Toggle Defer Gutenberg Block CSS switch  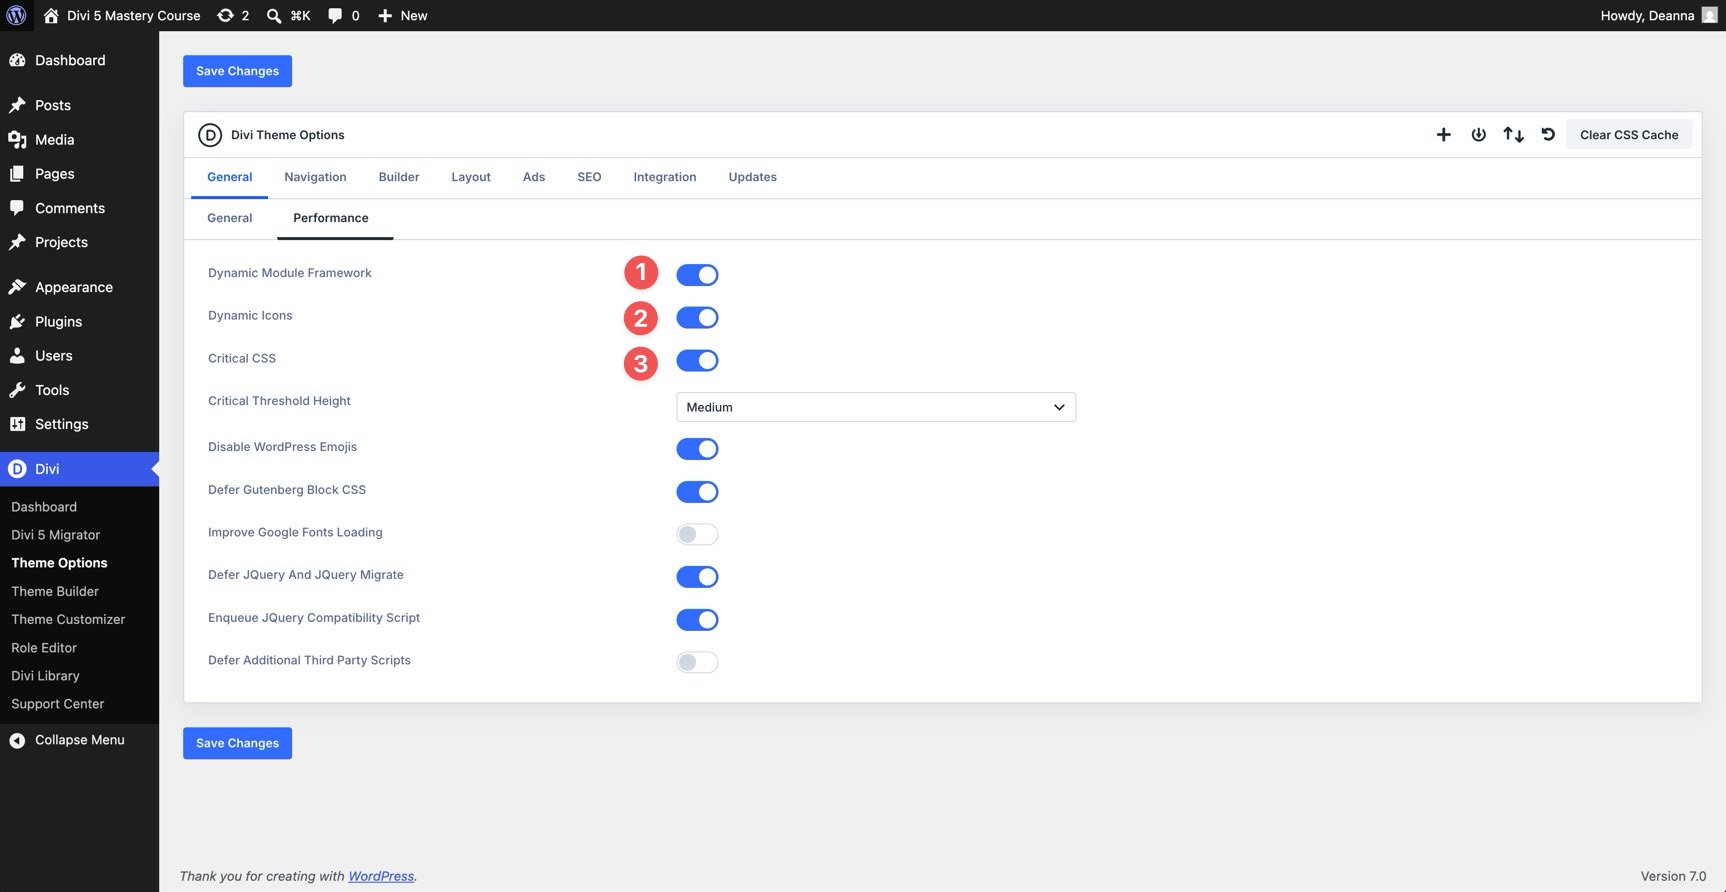697,492
